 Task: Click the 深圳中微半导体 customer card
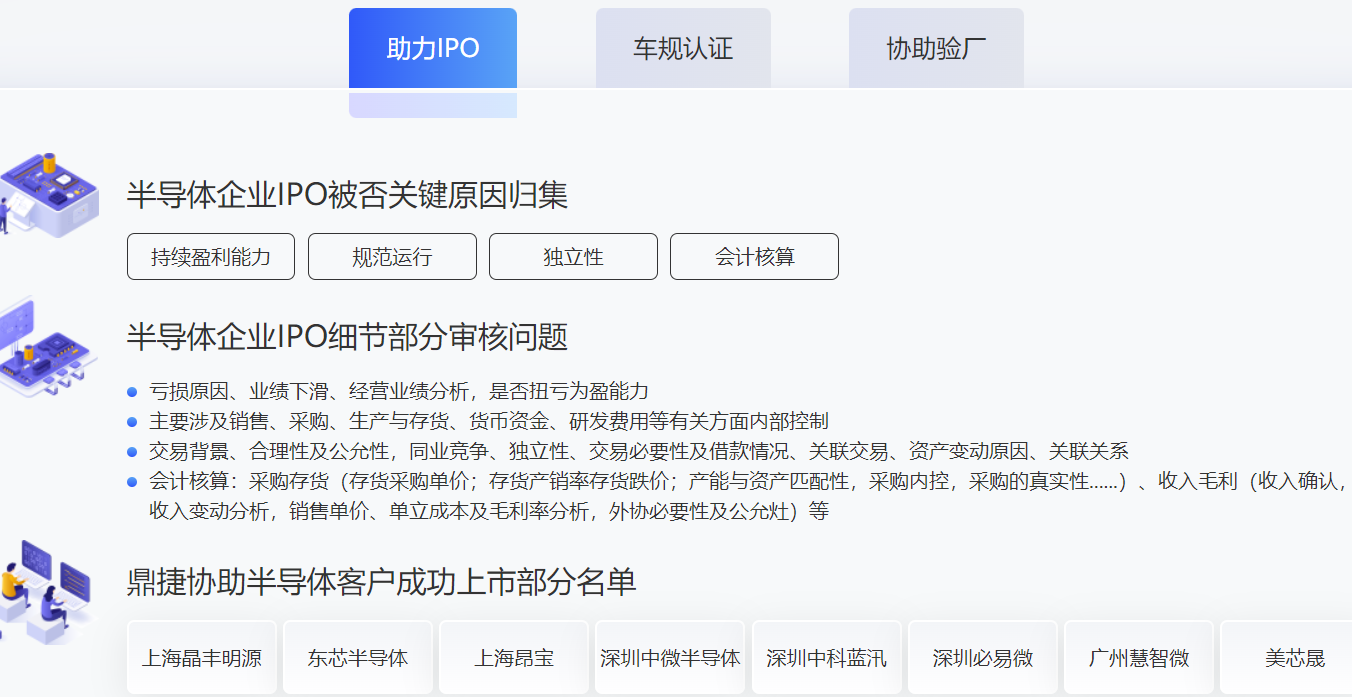pos(670,658)
